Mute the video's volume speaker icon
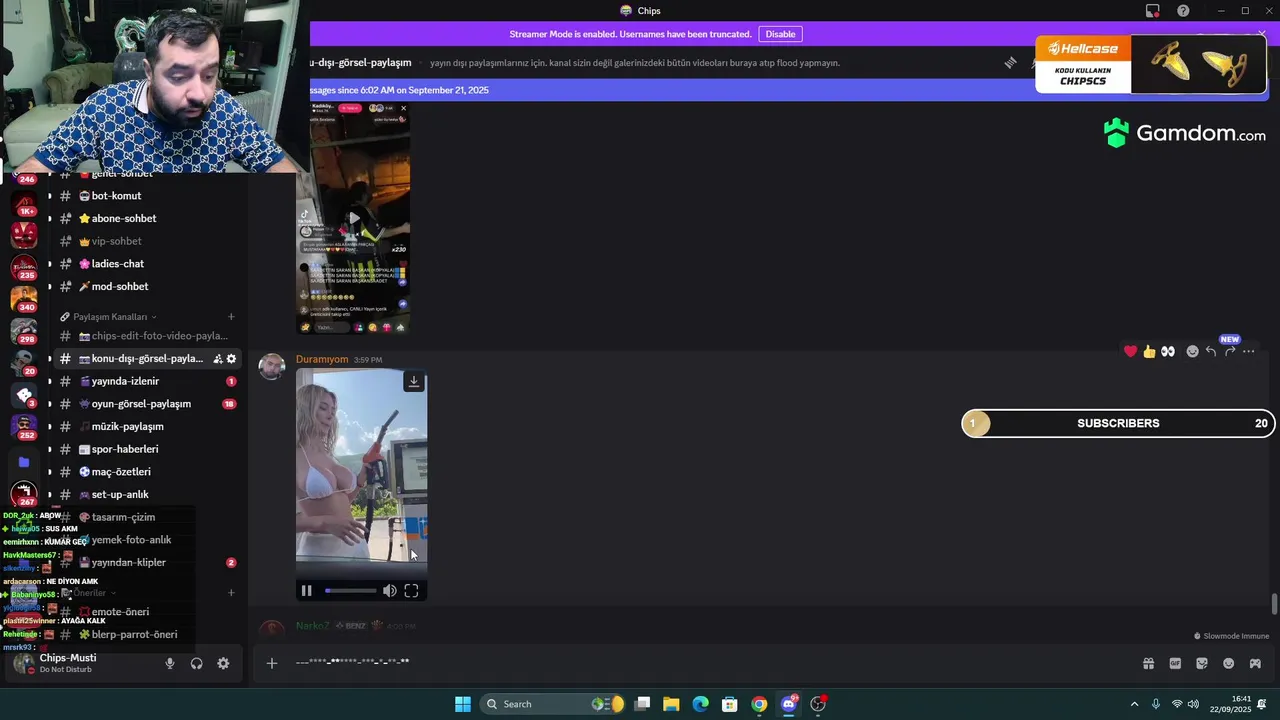This screenshot has width=1280, height=720. (x=390, y=591)
